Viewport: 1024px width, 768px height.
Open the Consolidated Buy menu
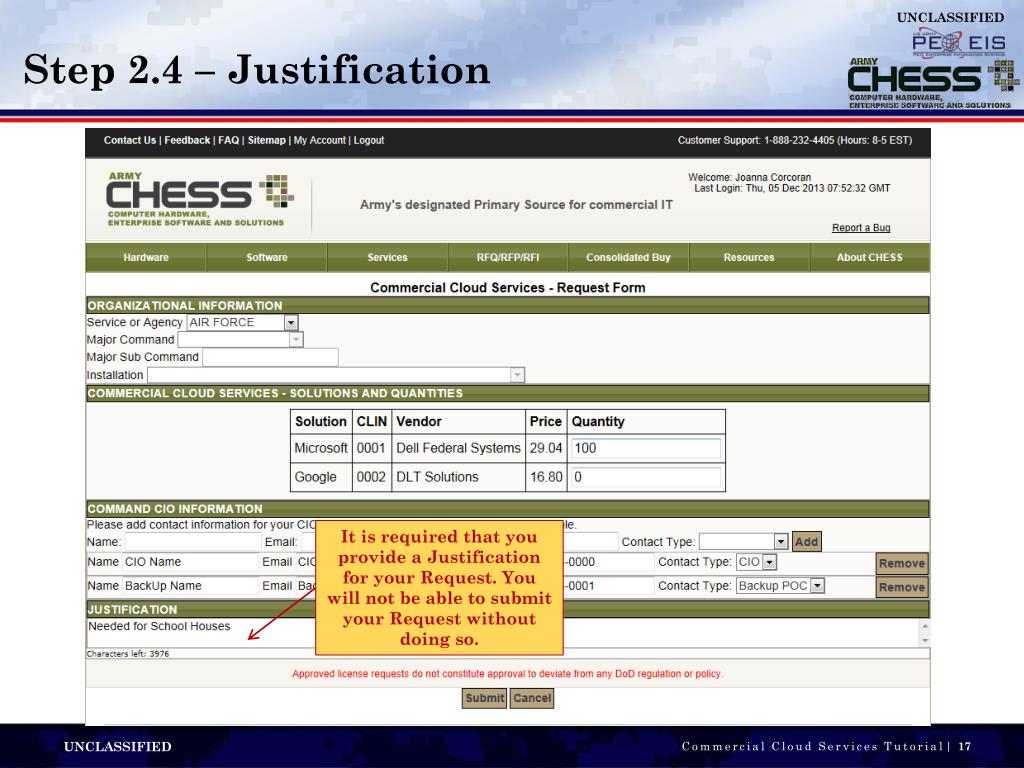(x=628, y=257)
